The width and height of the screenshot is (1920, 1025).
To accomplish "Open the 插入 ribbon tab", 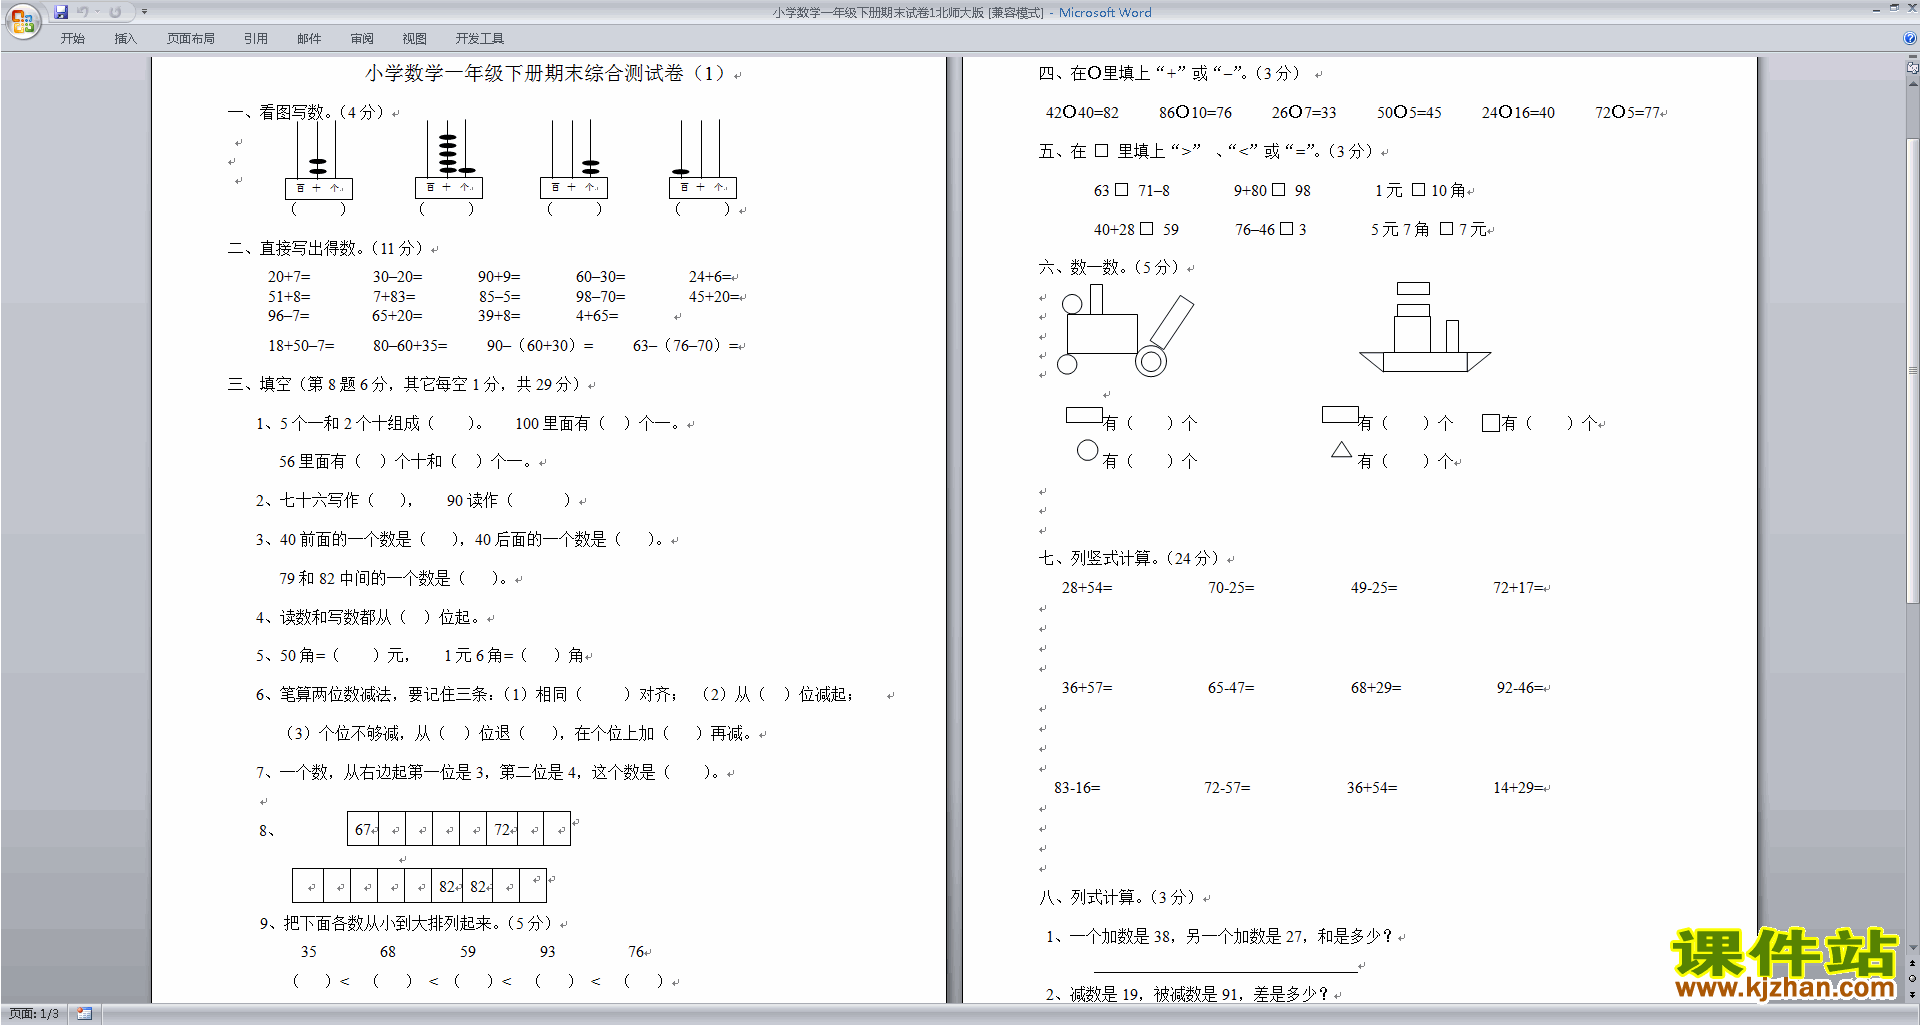I will pos(125,39).
